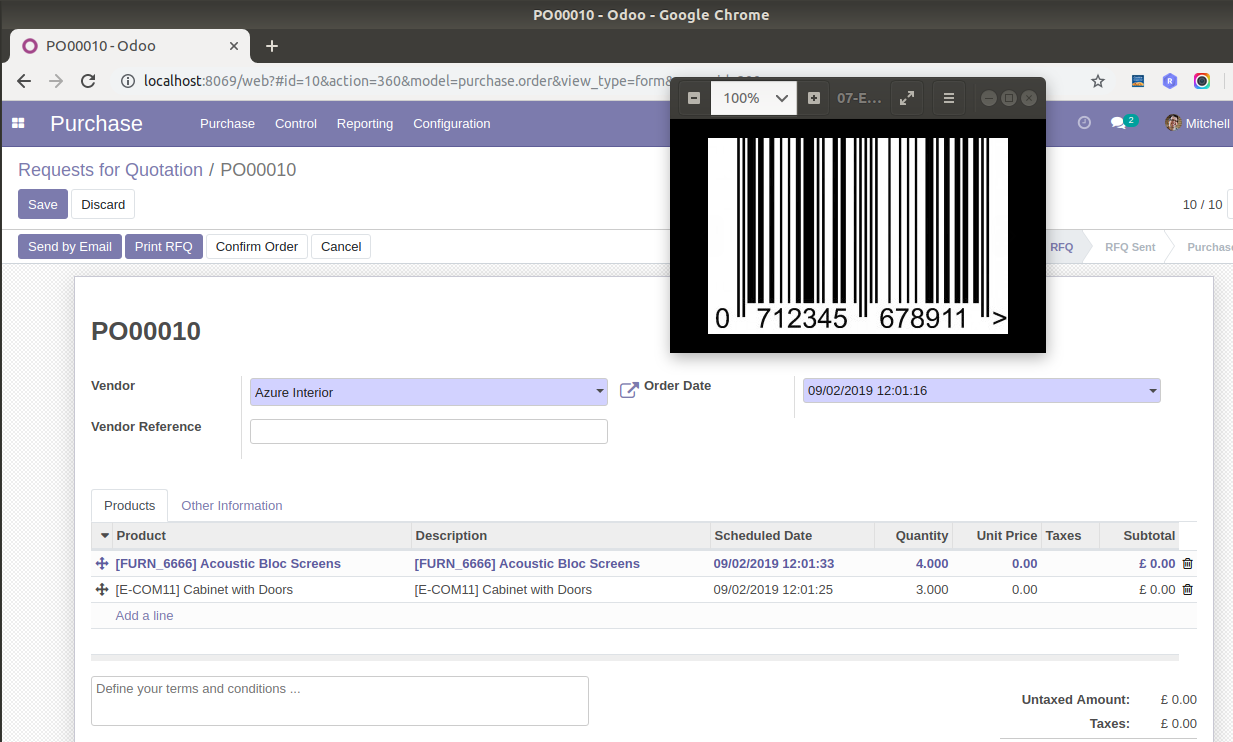Open the image viewer hamburger menu
This screenshot has height=742, width=1233.
point(949,98)
